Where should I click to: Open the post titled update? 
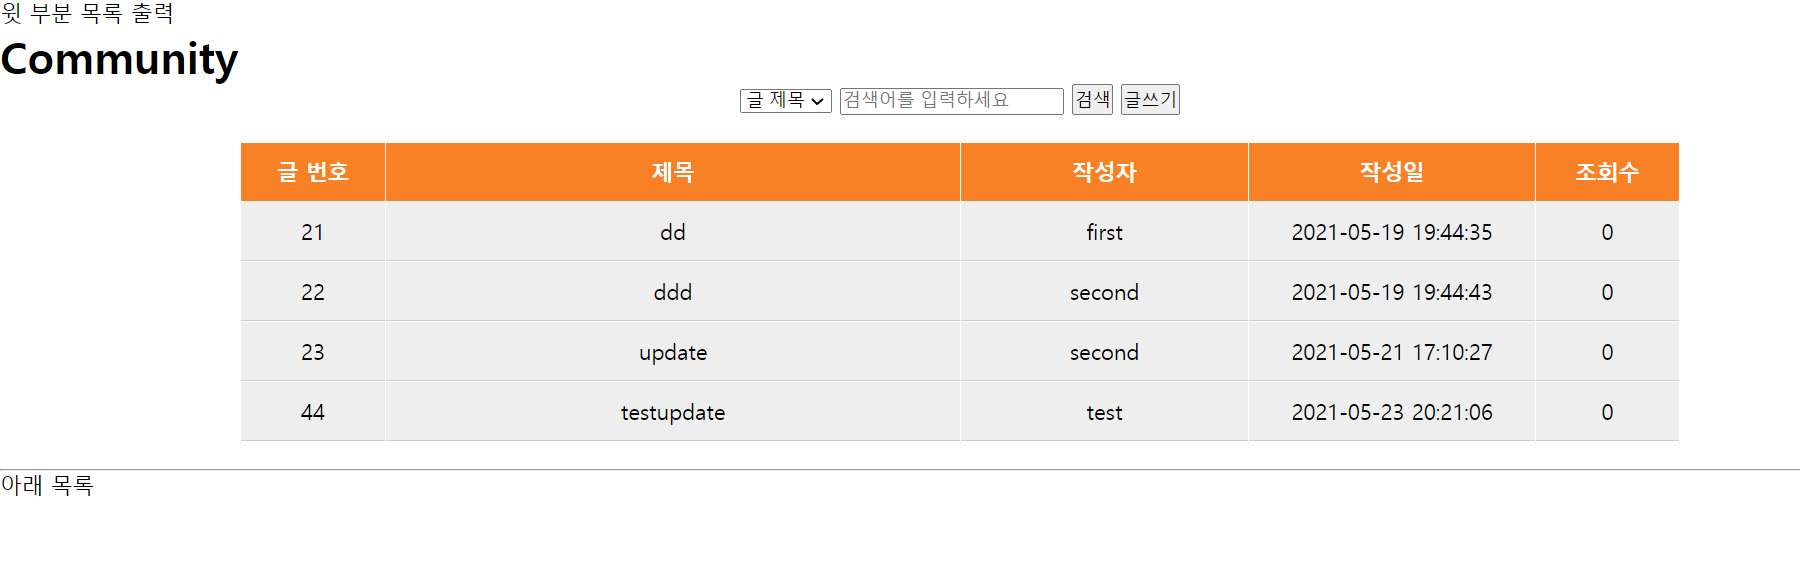coord(673,352)
